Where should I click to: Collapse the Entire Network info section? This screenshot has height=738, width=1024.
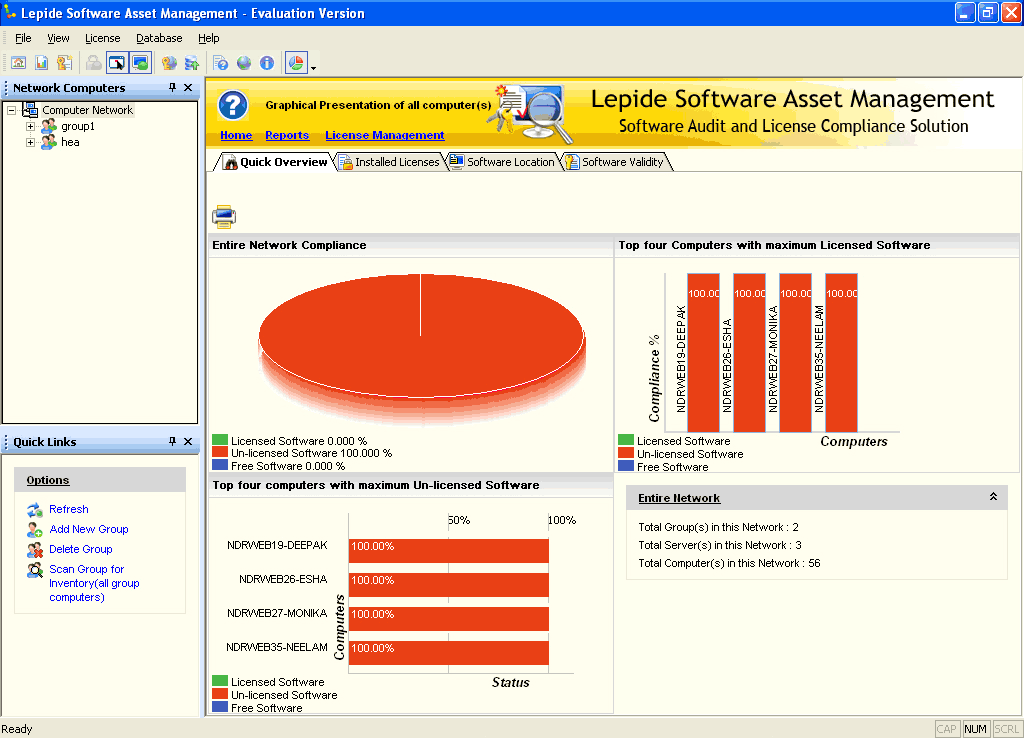point(993,497)
